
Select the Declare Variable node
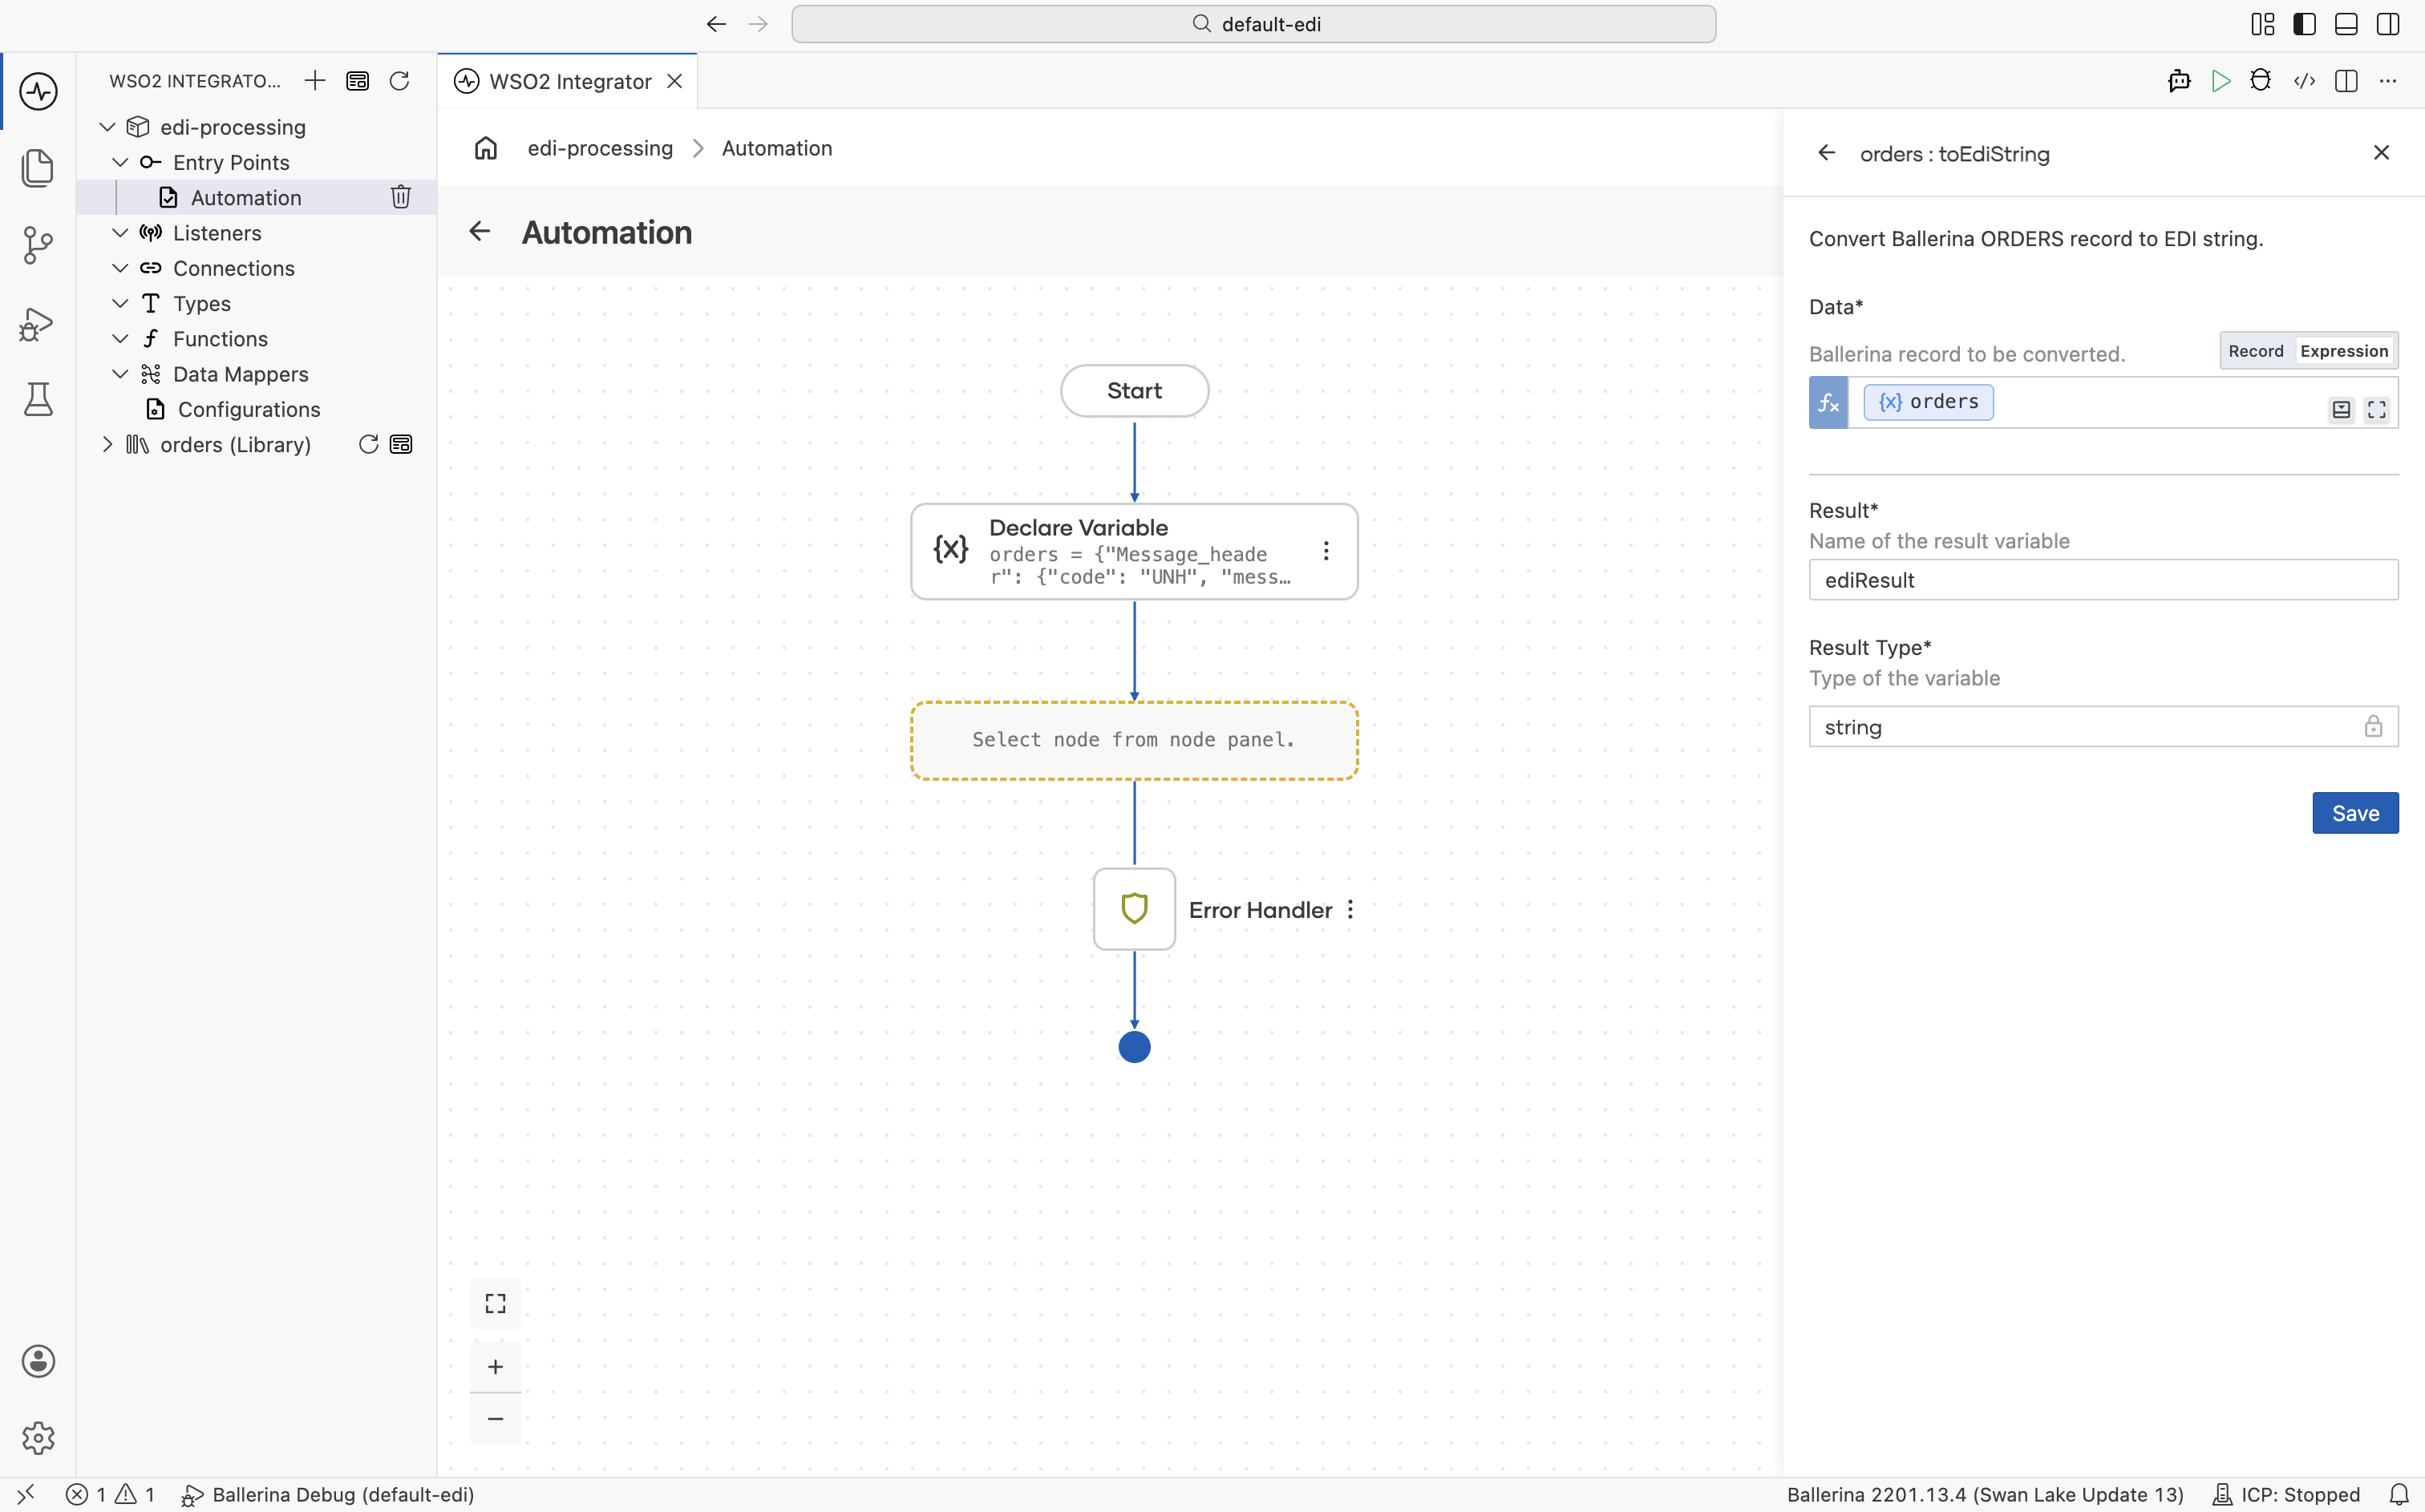coord(1134,551)
